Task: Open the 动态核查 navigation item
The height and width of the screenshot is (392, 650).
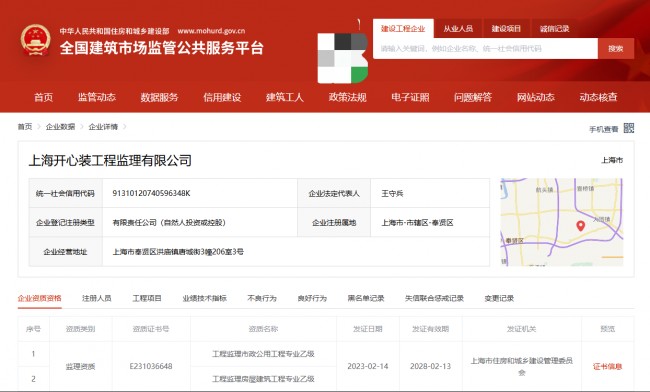Action: pyautogui.click(x=599, y=97)
